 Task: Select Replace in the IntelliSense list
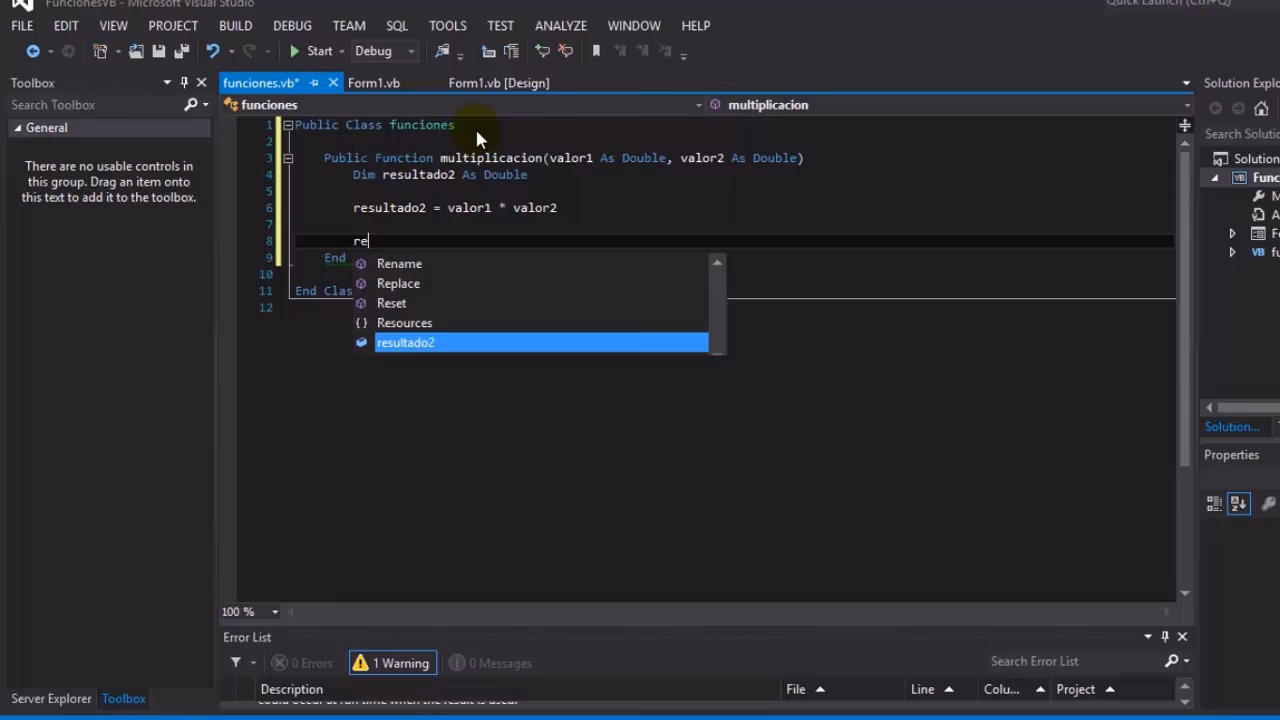coord(531,284)
